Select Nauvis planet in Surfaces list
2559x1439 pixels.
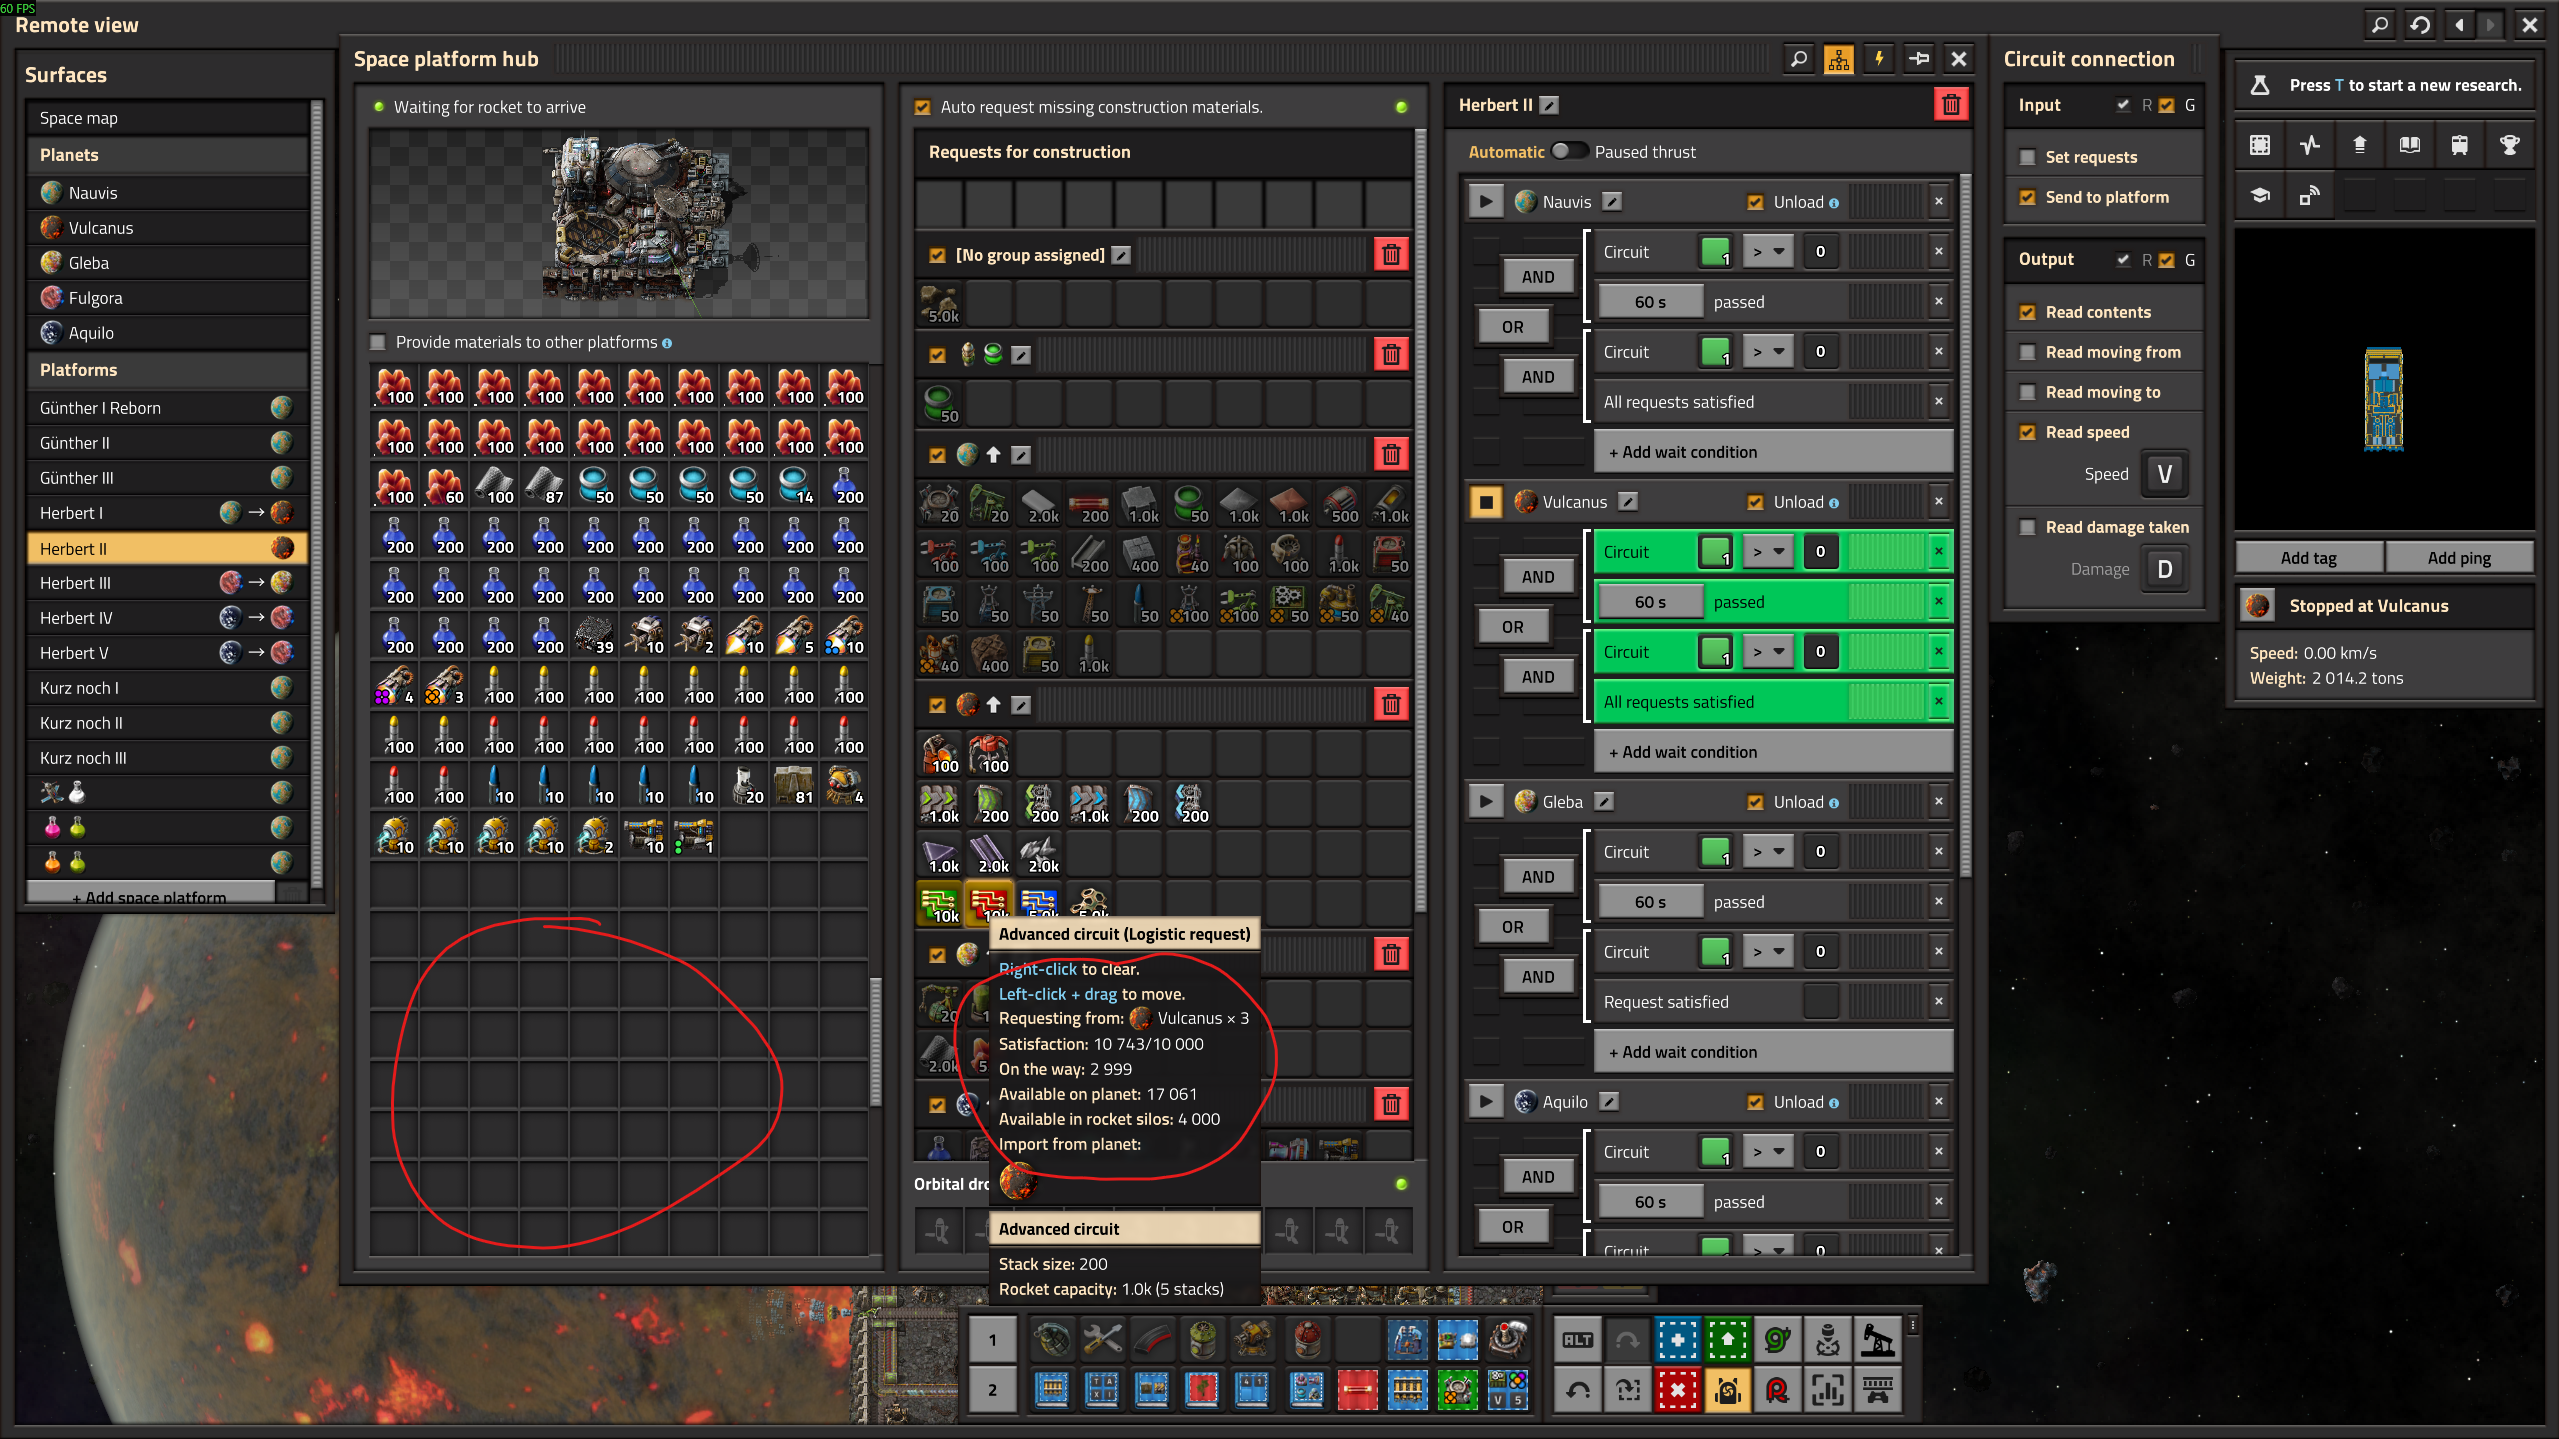pyautogui.click(x=168, y=193)
